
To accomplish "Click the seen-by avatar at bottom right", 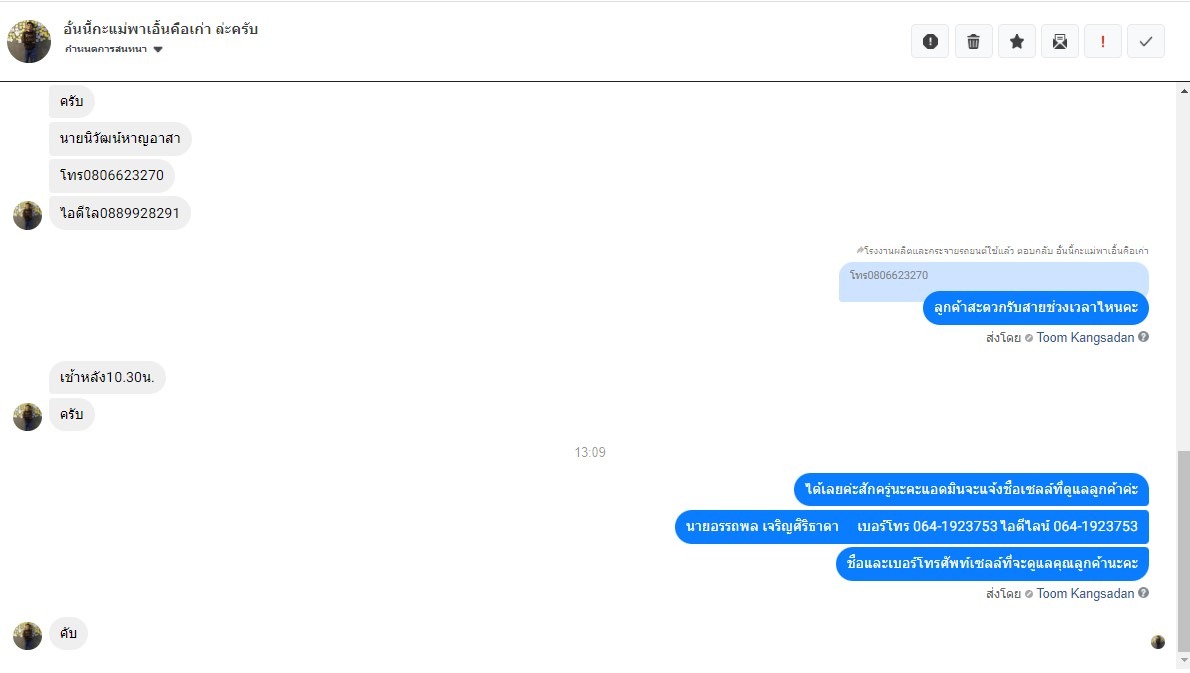I will 1157,642.
